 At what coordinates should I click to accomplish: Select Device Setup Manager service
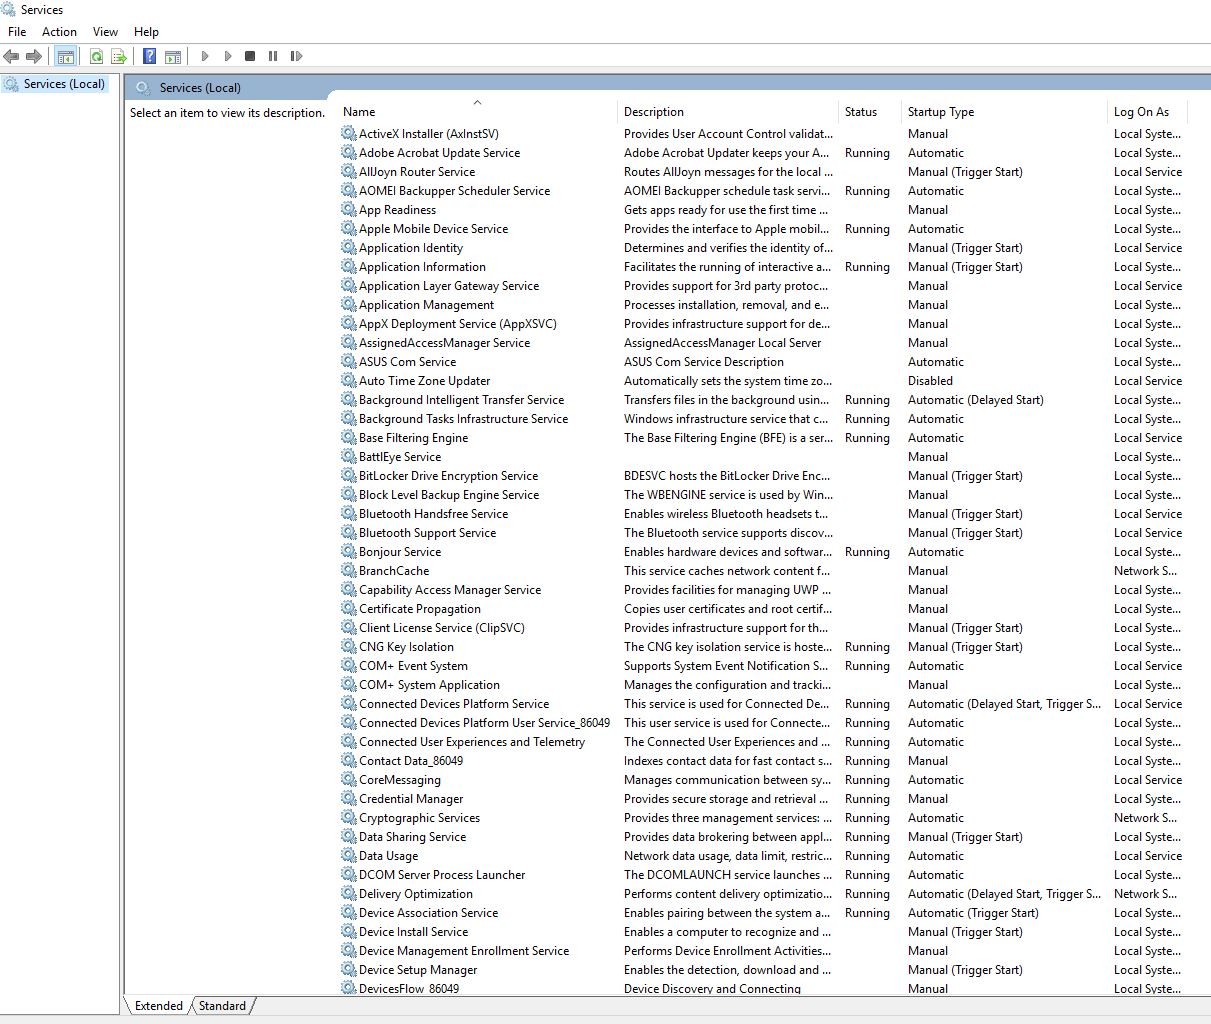[x=418, y=970]
